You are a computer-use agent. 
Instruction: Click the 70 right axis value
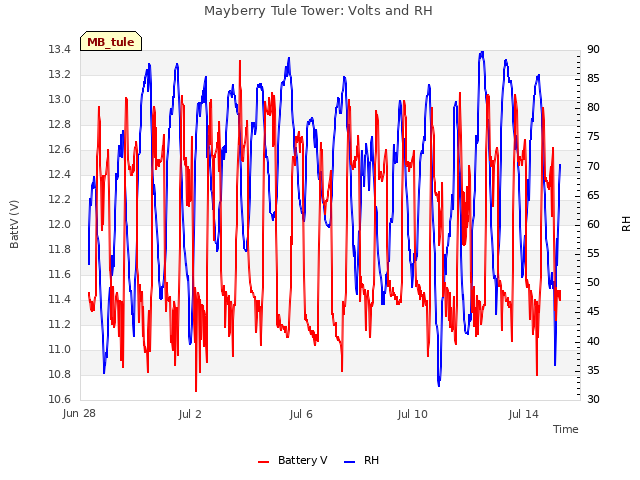(593, 167)
